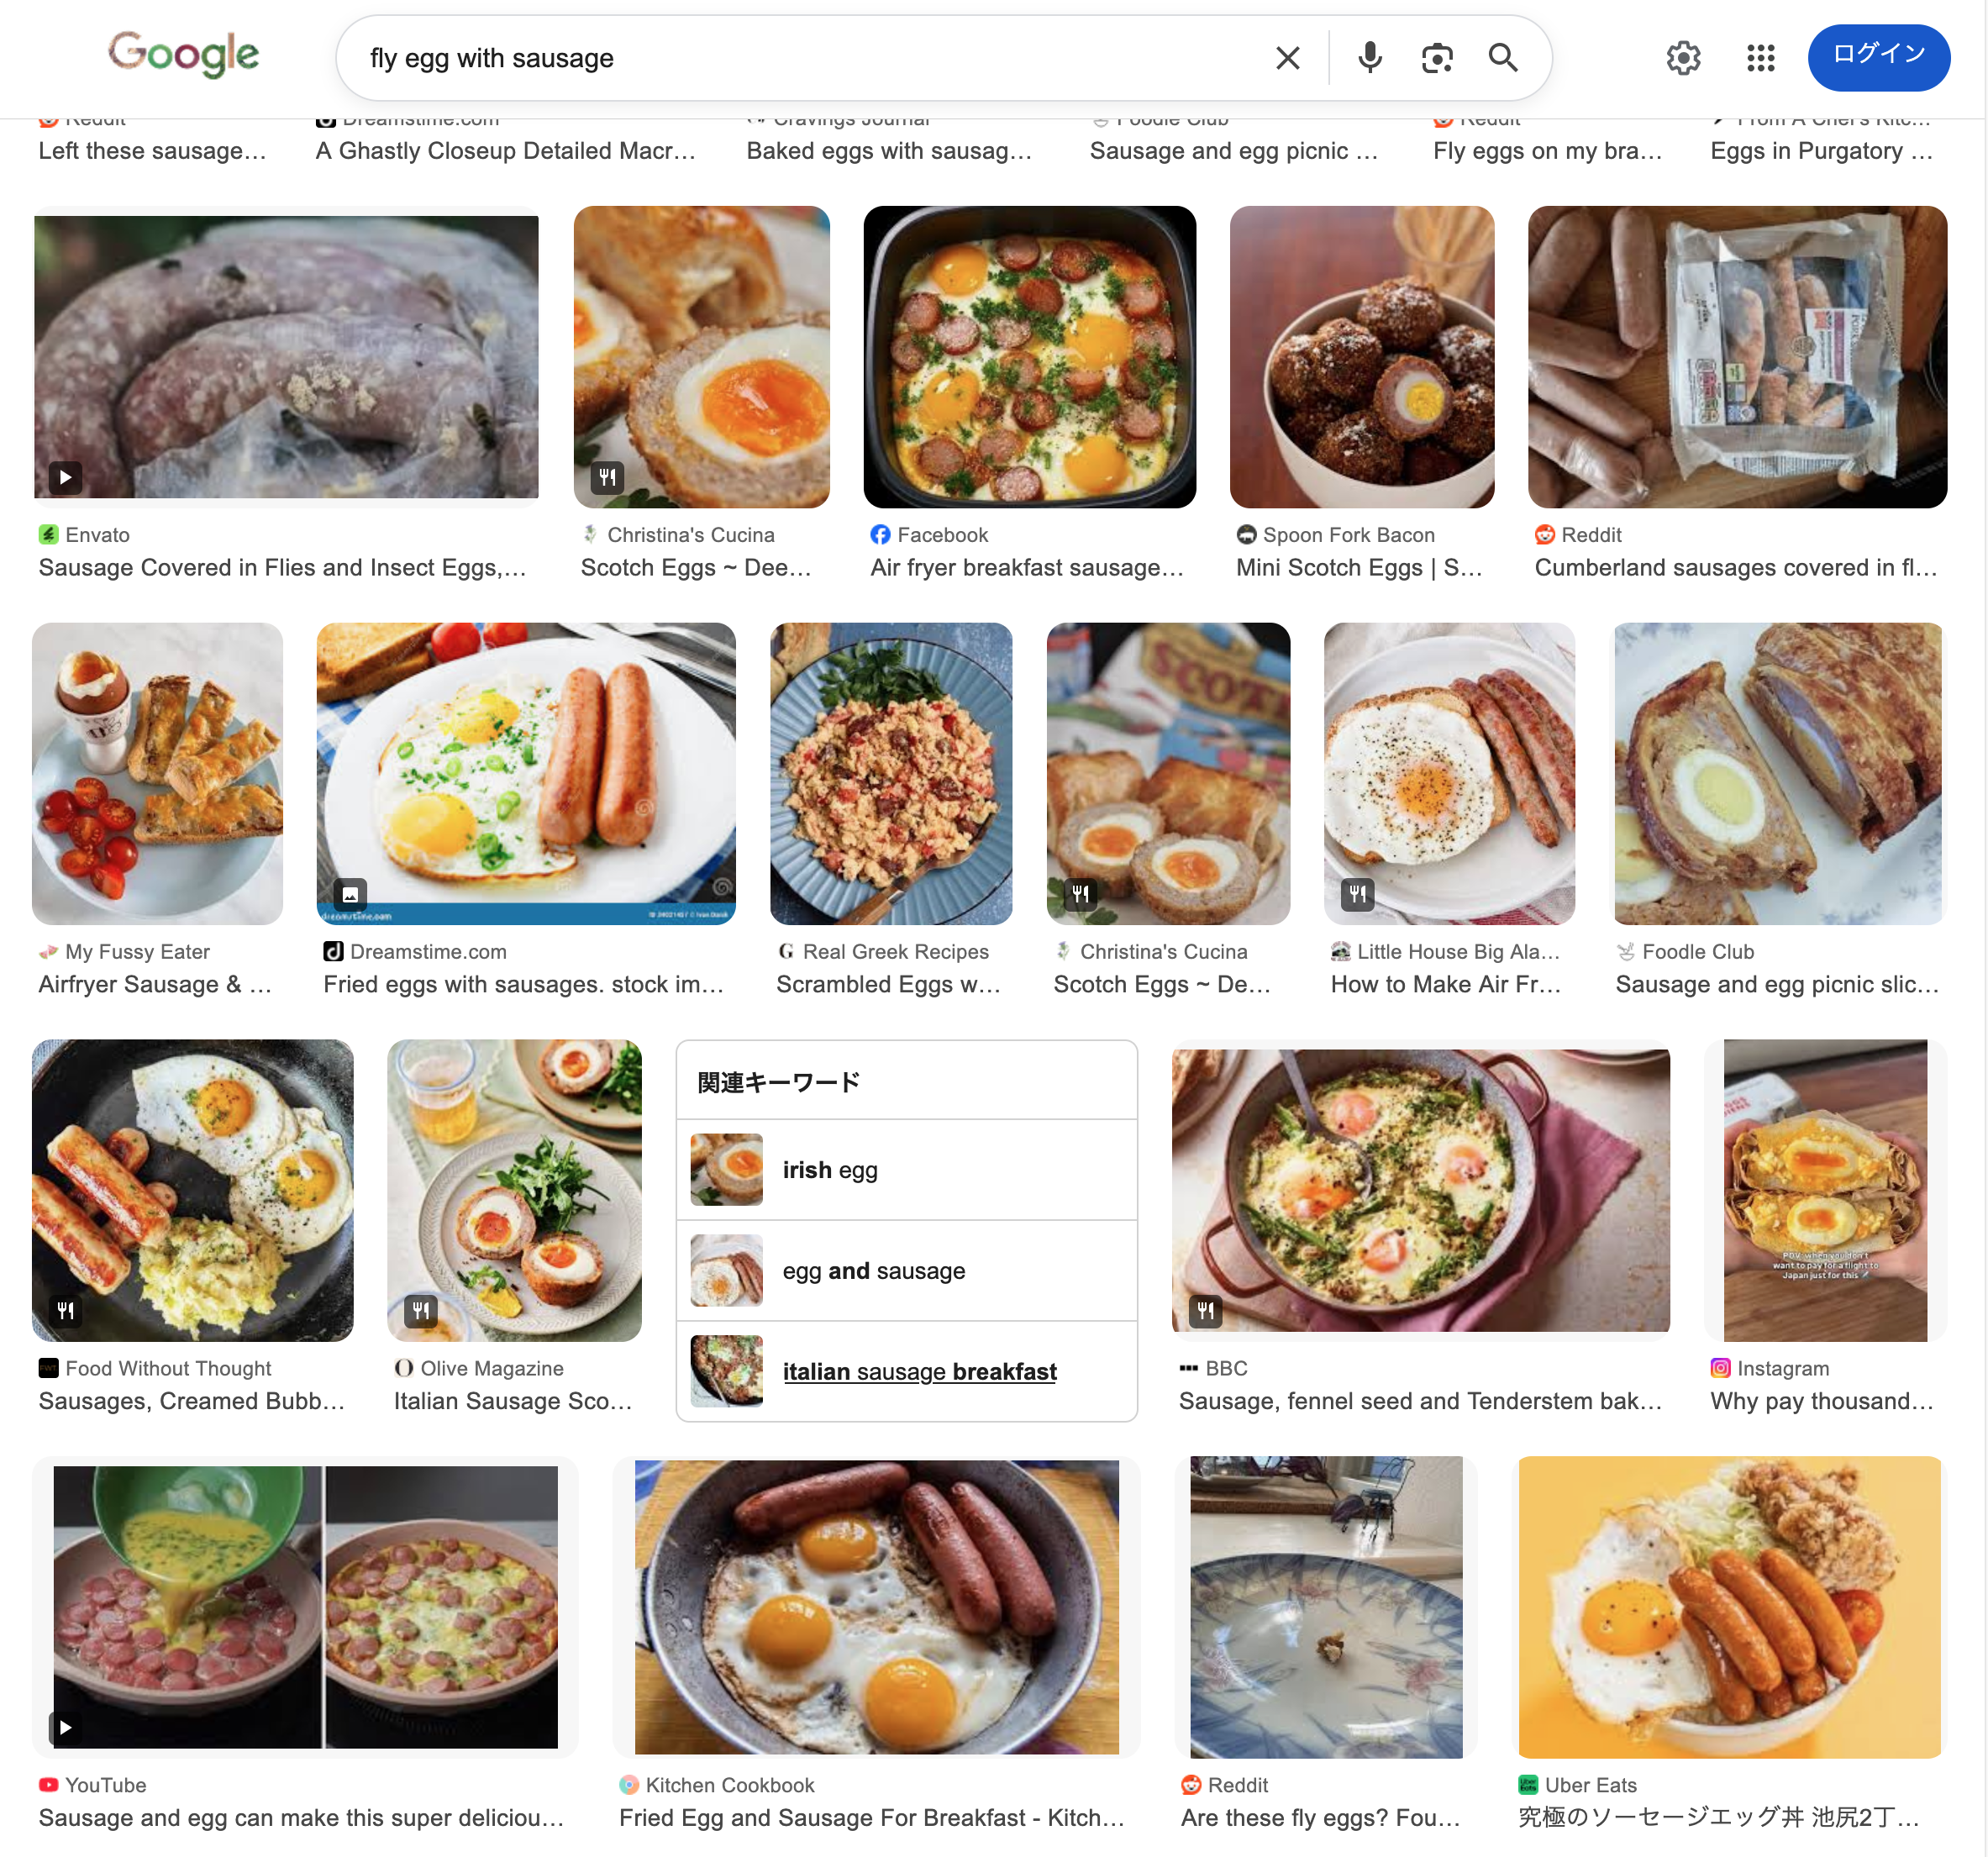Screen dimensions: 1988x1857
Task: Open search by image camera icon
Action: 1436,58
